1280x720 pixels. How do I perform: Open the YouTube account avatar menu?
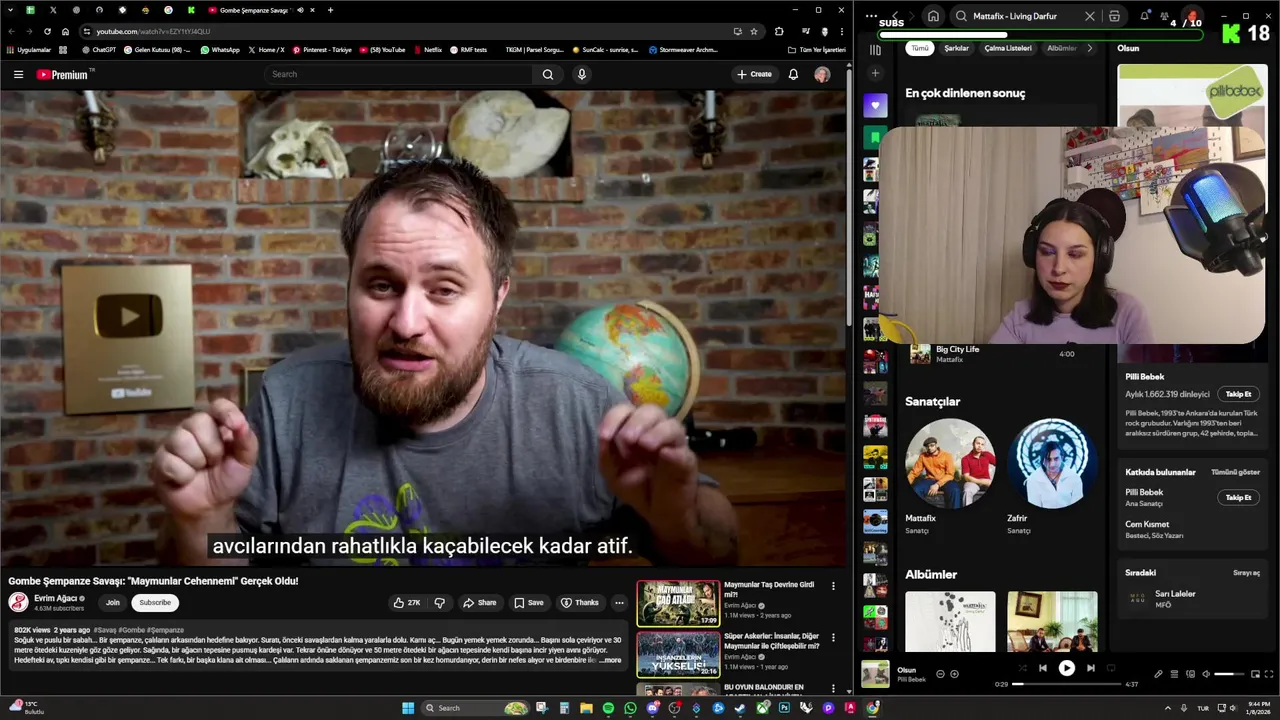(822, 74)
